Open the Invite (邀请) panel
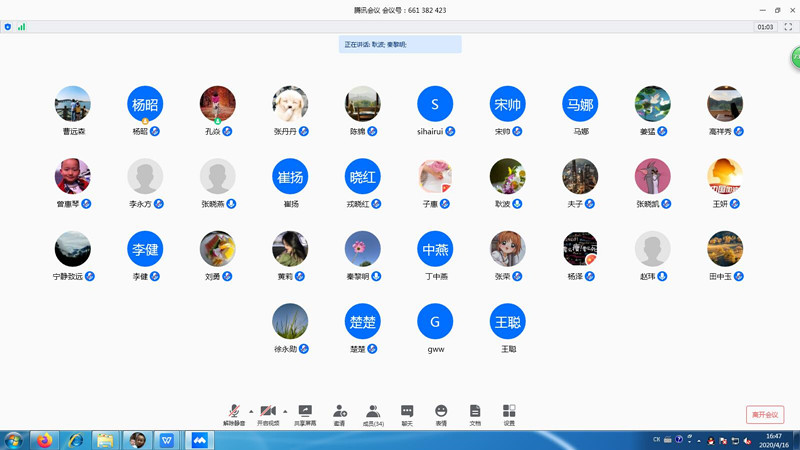This screenshot has height=450, width=800. pyautogui.click(x=339, y=413)
